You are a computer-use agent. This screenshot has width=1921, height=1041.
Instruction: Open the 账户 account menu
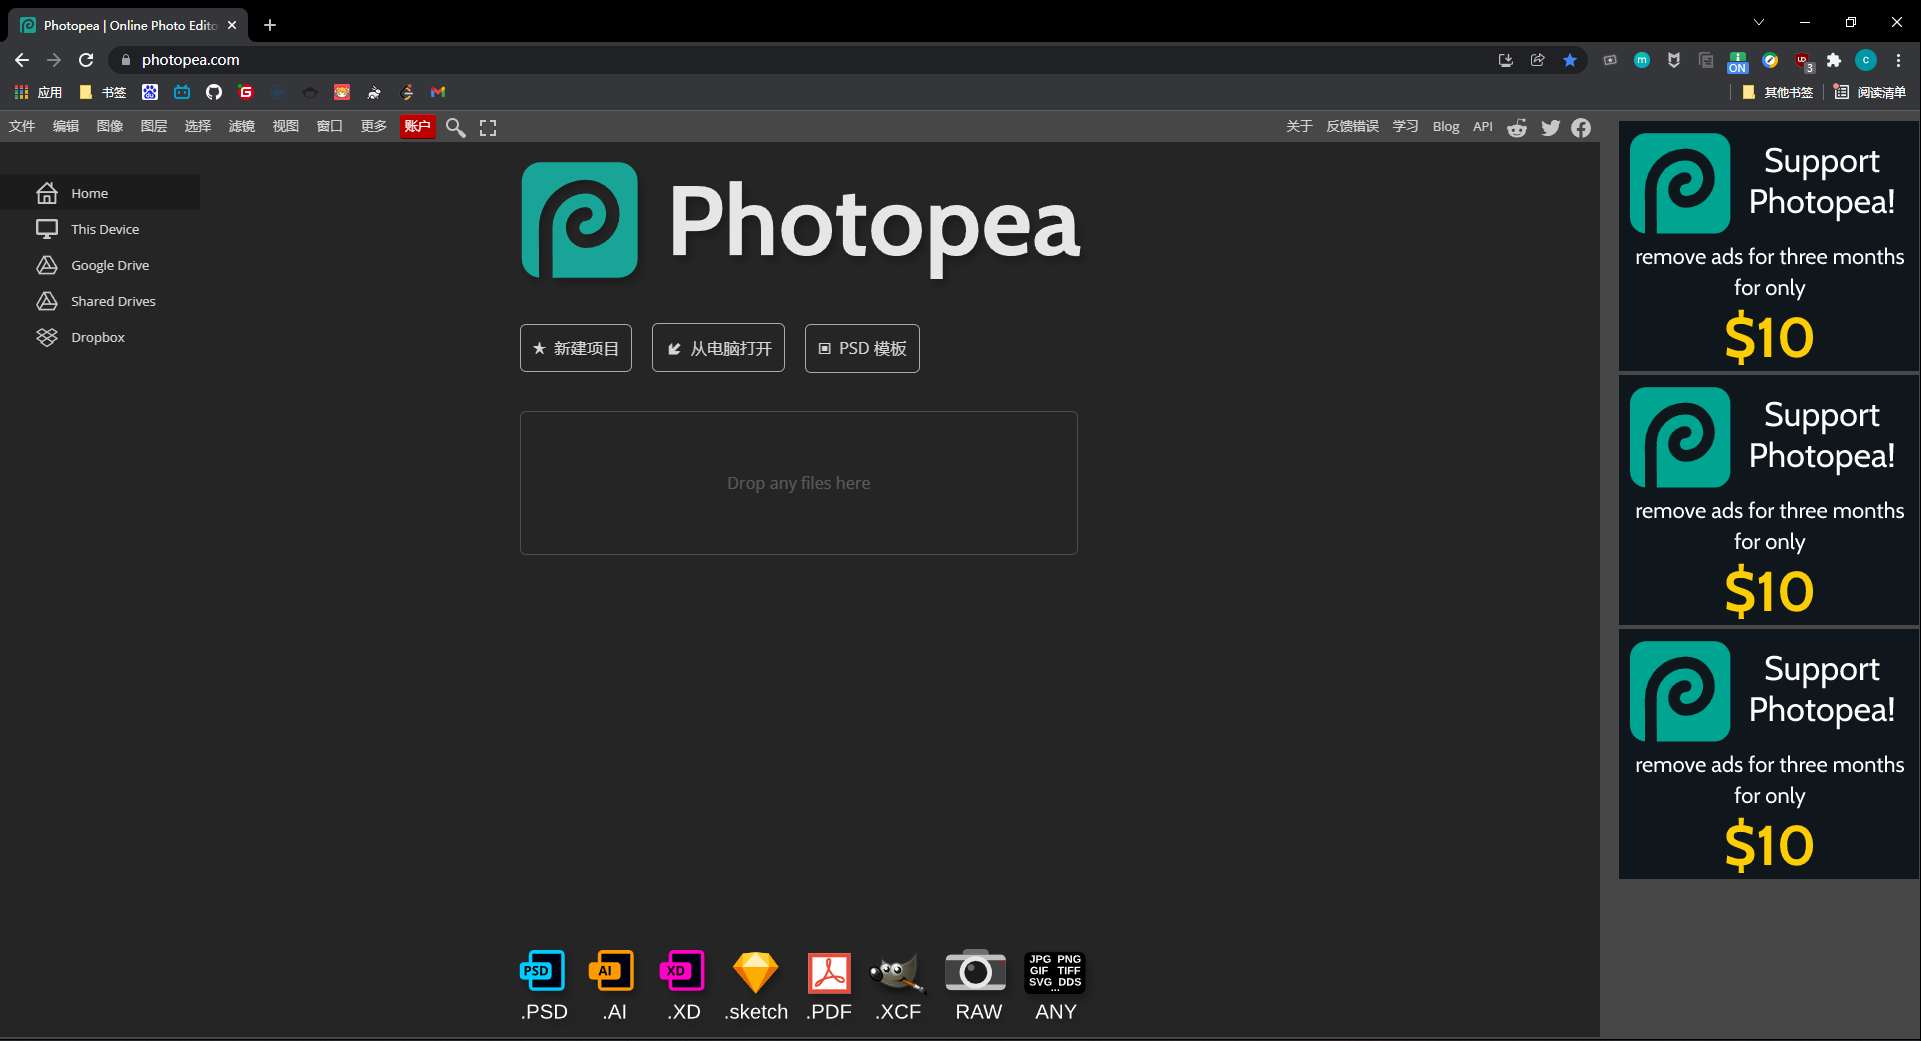[x=417, y=126]
